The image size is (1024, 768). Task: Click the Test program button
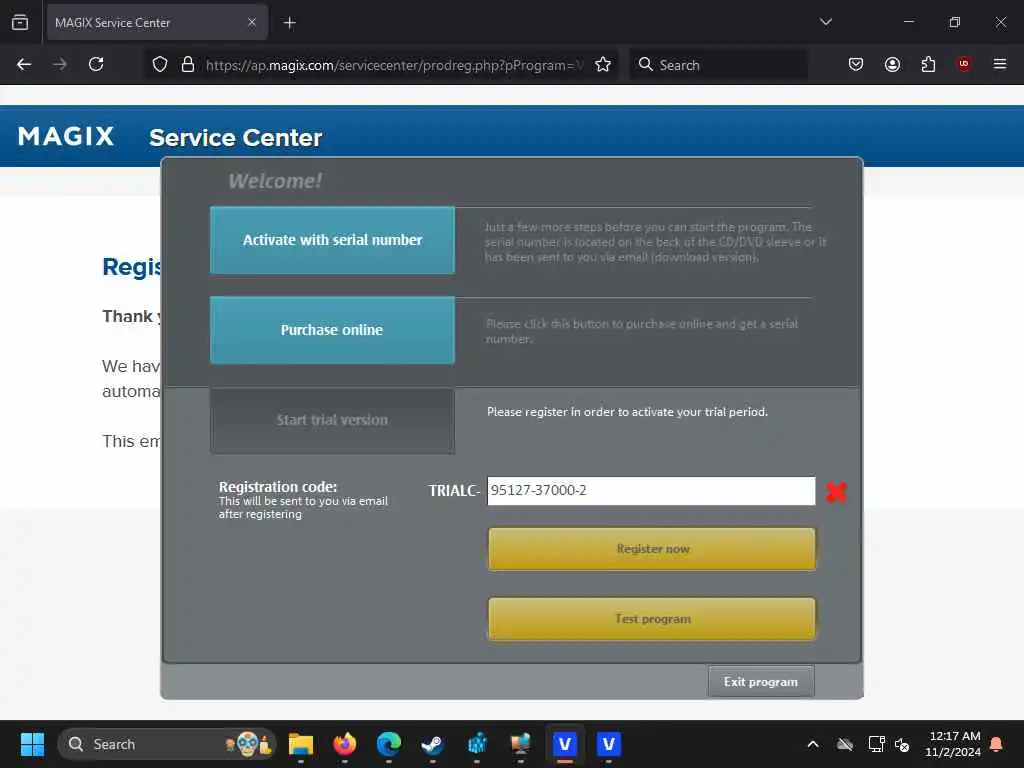(652, 618)
